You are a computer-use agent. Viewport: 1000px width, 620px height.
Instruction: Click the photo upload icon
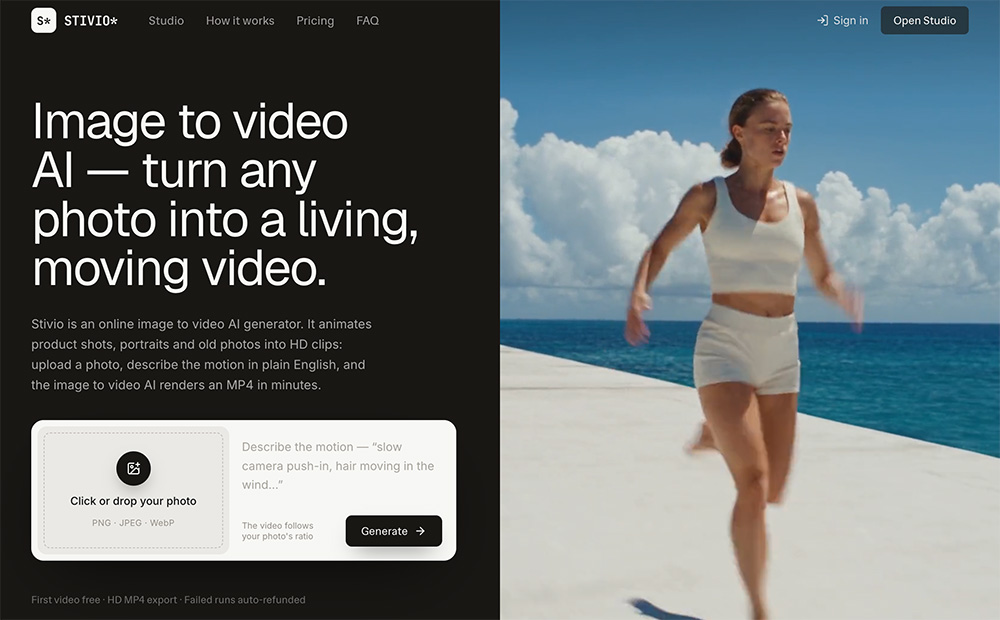pyautogui.click(x=133, y=468)
